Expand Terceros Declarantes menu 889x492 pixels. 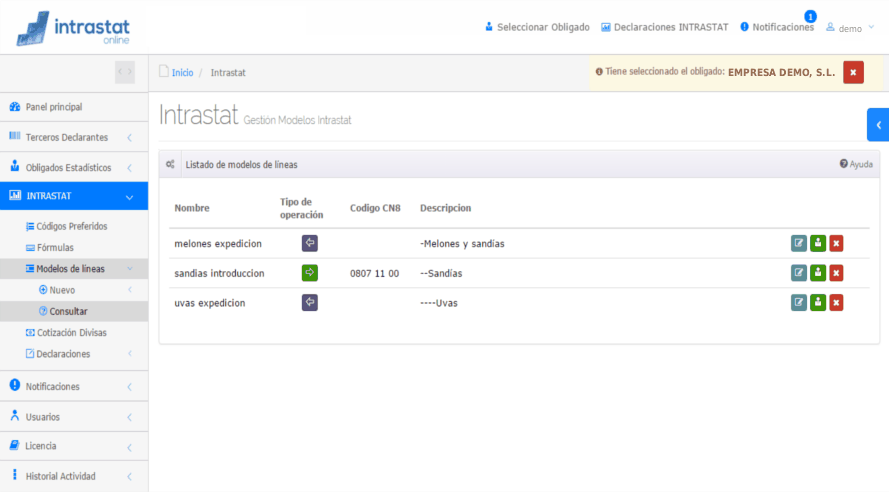[74, 137]
